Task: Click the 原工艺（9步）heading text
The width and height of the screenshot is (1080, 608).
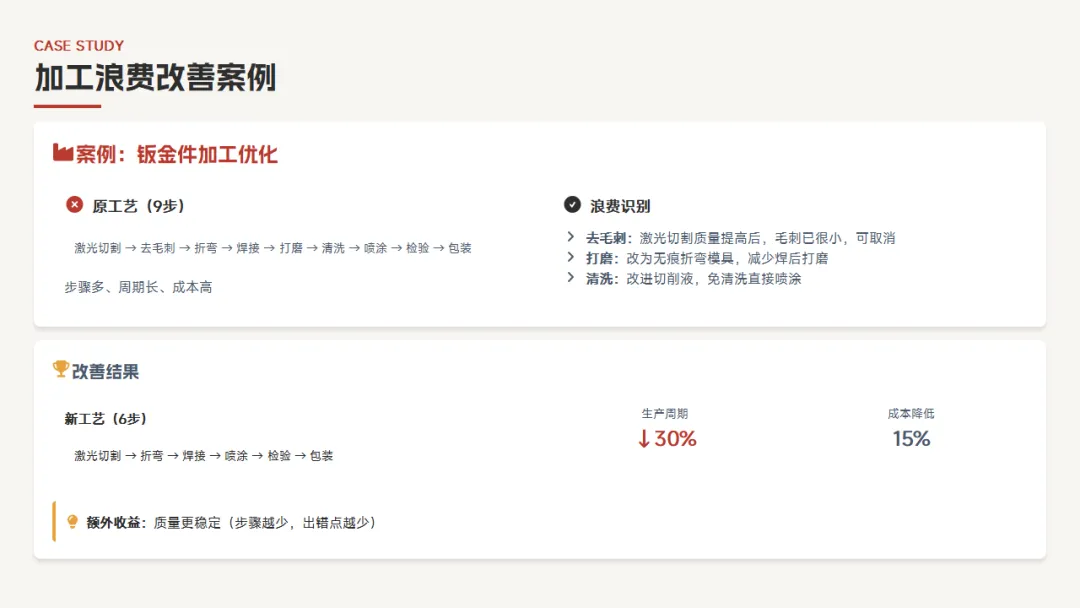Action: pyautogui.click(x=138, y=206)
